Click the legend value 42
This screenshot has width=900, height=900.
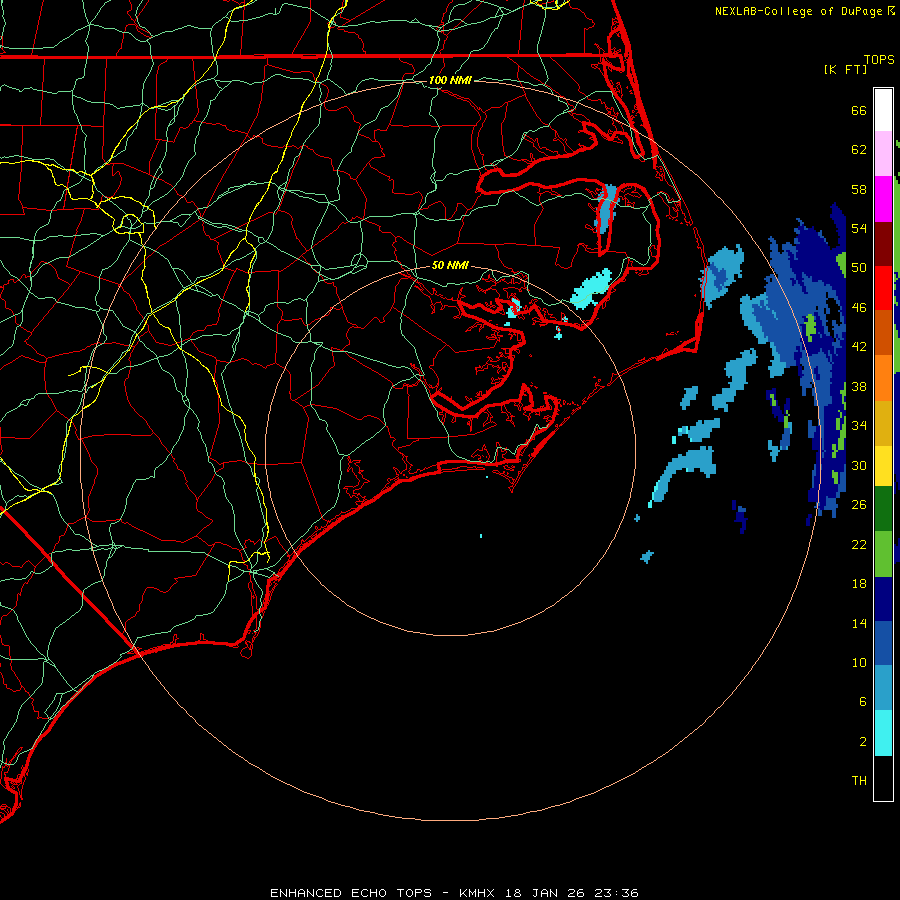click(x=859, y=347)
